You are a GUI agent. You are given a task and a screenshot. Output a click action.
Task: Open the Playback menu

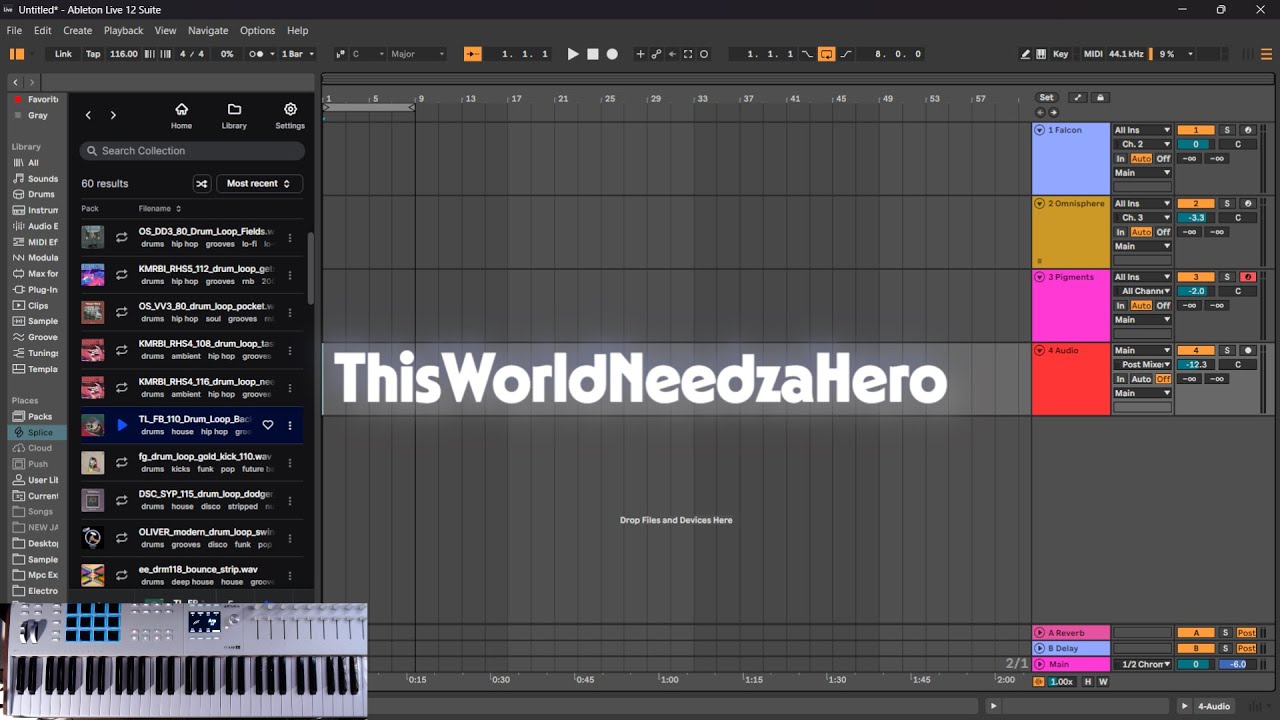click(123, 31)
